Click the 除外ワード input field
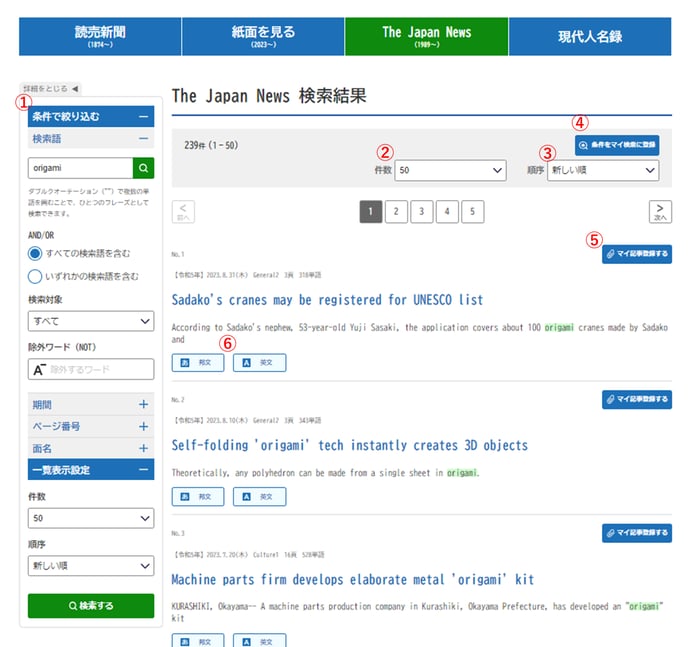The image size is (688, 647). click(x=91, y=369)
